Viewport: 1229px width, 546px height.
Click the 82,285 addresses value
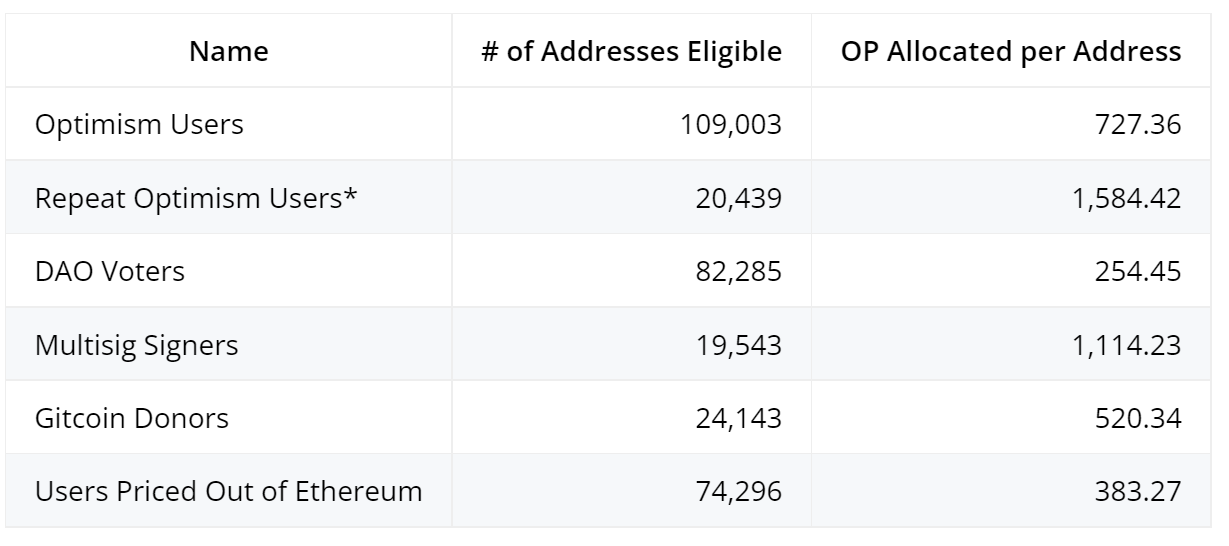pos(740,271)
